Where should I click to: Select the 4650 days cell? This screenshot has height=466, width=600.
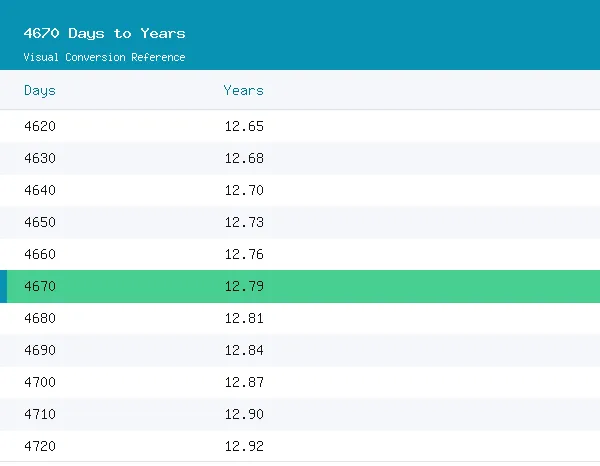point(40,222)
